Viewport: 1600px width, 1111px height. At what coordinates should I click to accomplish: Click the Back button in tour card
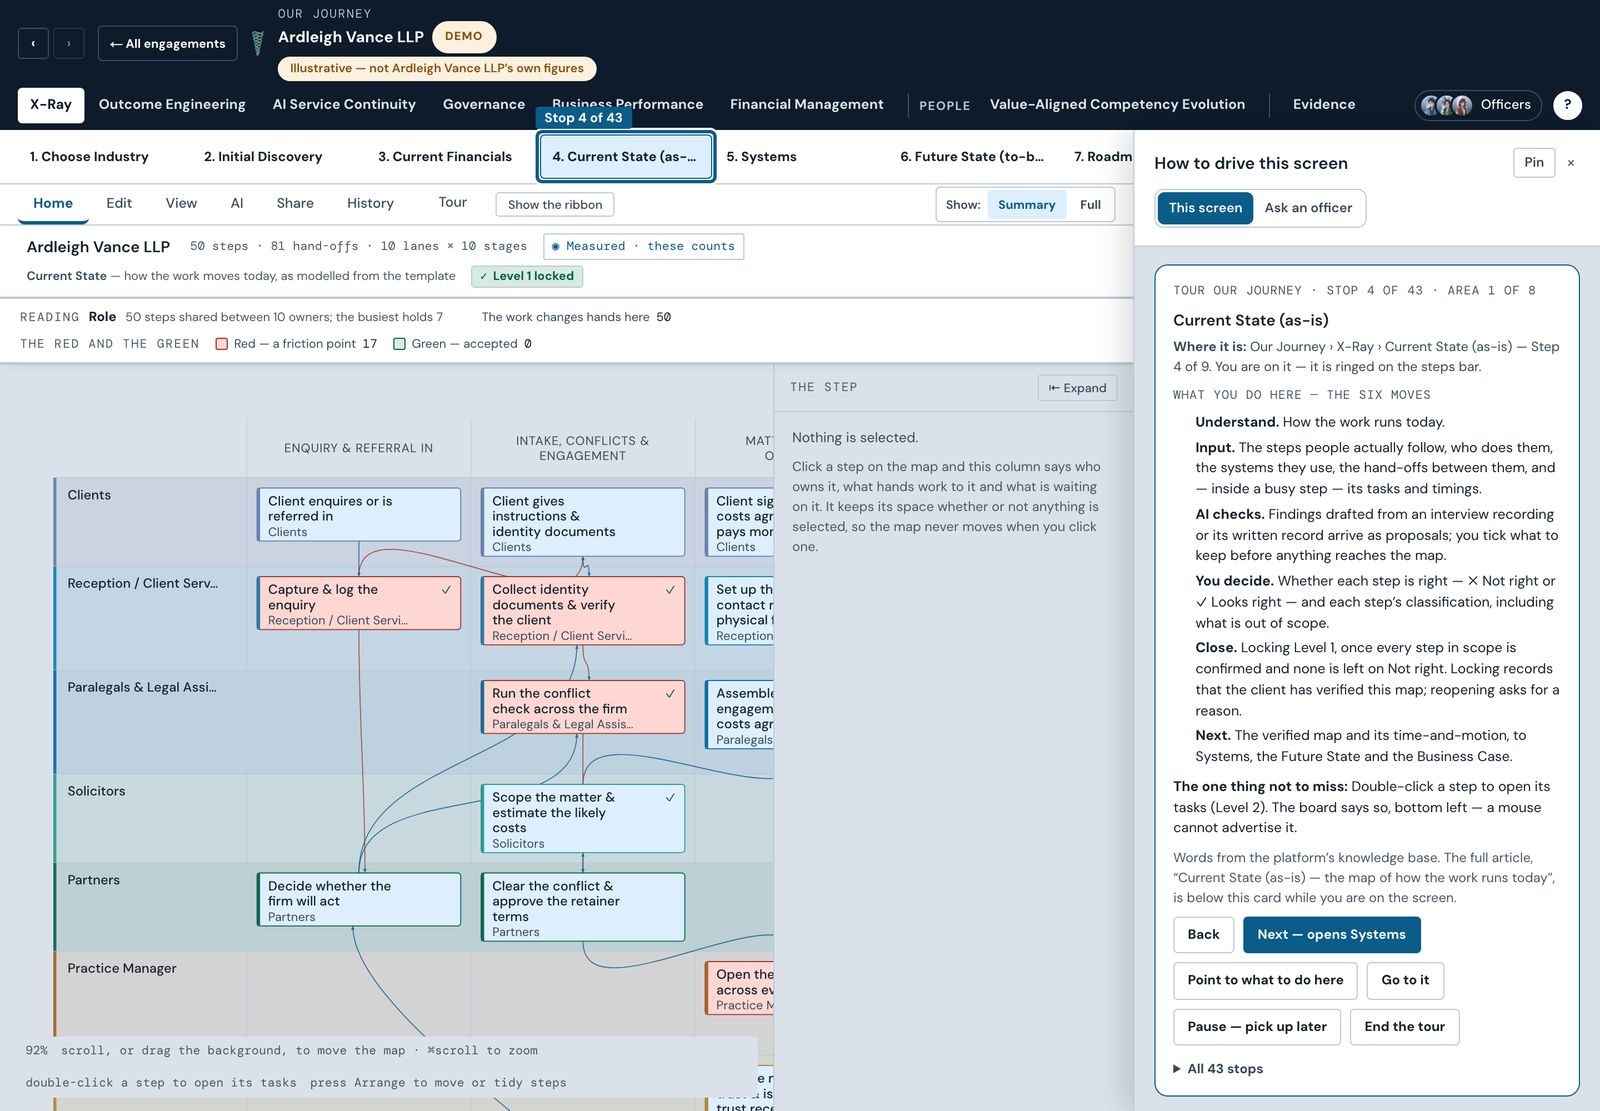(1203, 935)
